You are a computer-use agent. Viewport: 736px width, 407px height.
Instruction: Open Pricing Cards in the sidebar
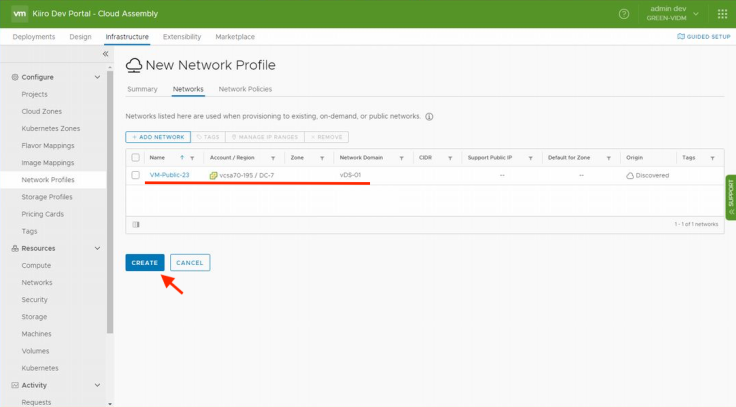tap(42, 214)
